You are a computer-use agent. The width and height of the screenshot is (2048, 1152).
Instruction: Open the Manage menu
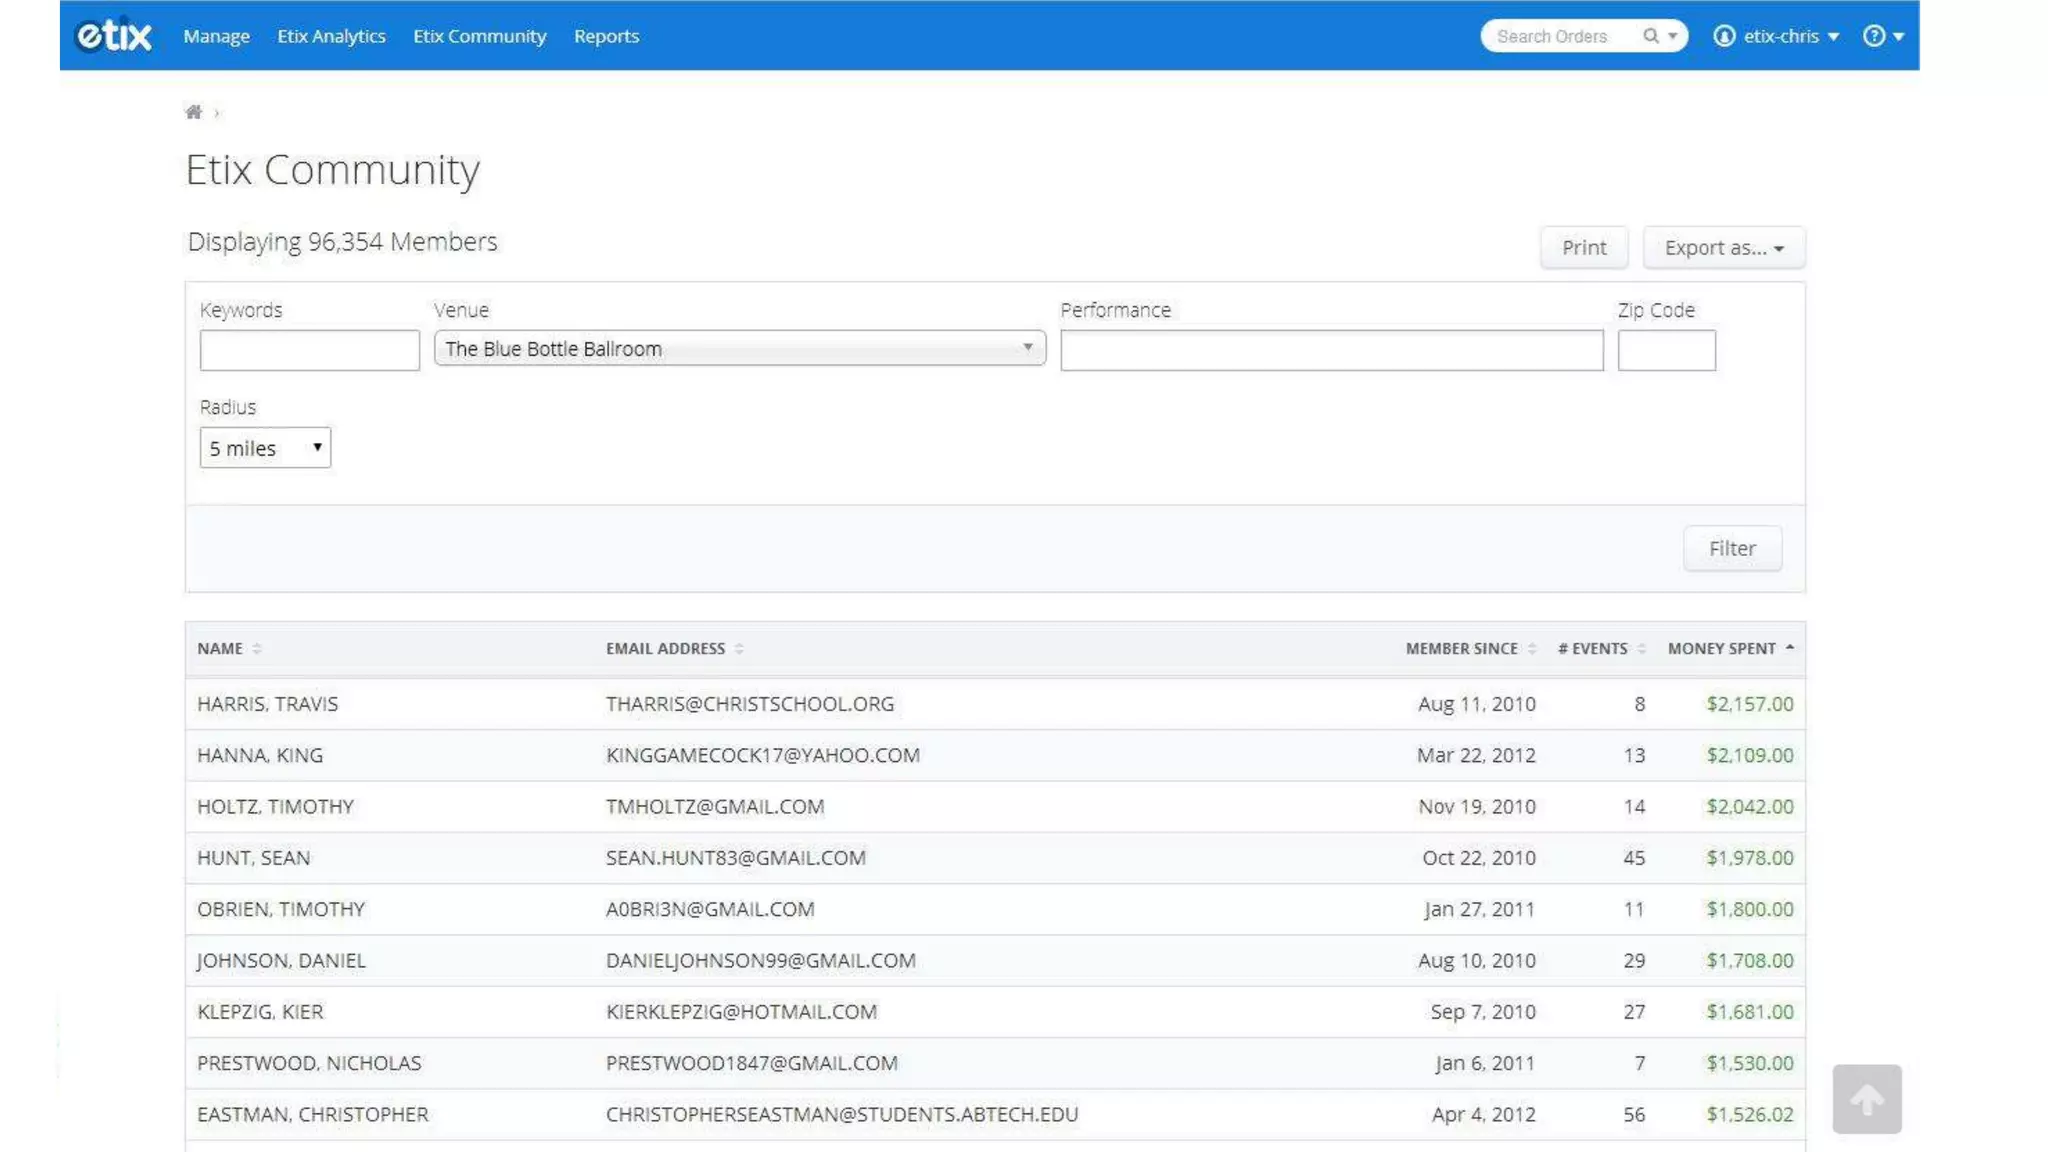pos(216,36)
